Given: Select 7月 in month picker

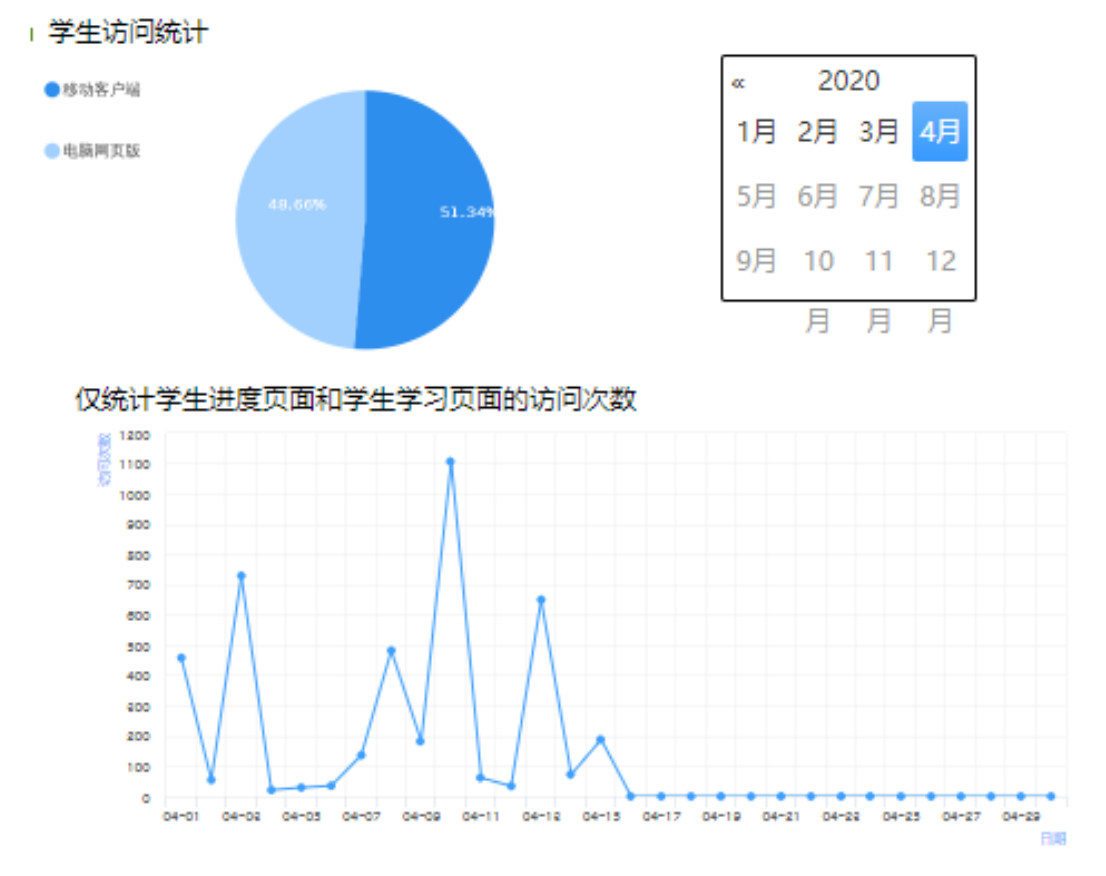Looking at the screenshot, I should tap(879, 196).
